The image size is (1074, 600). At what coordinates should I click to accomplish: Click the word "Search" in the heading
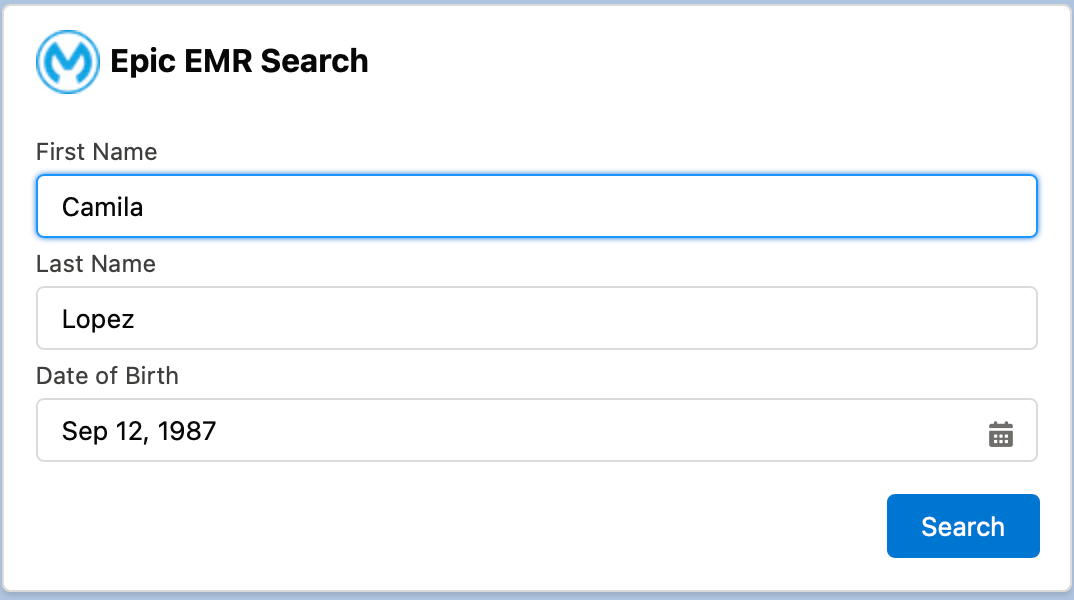coord(314,61)
